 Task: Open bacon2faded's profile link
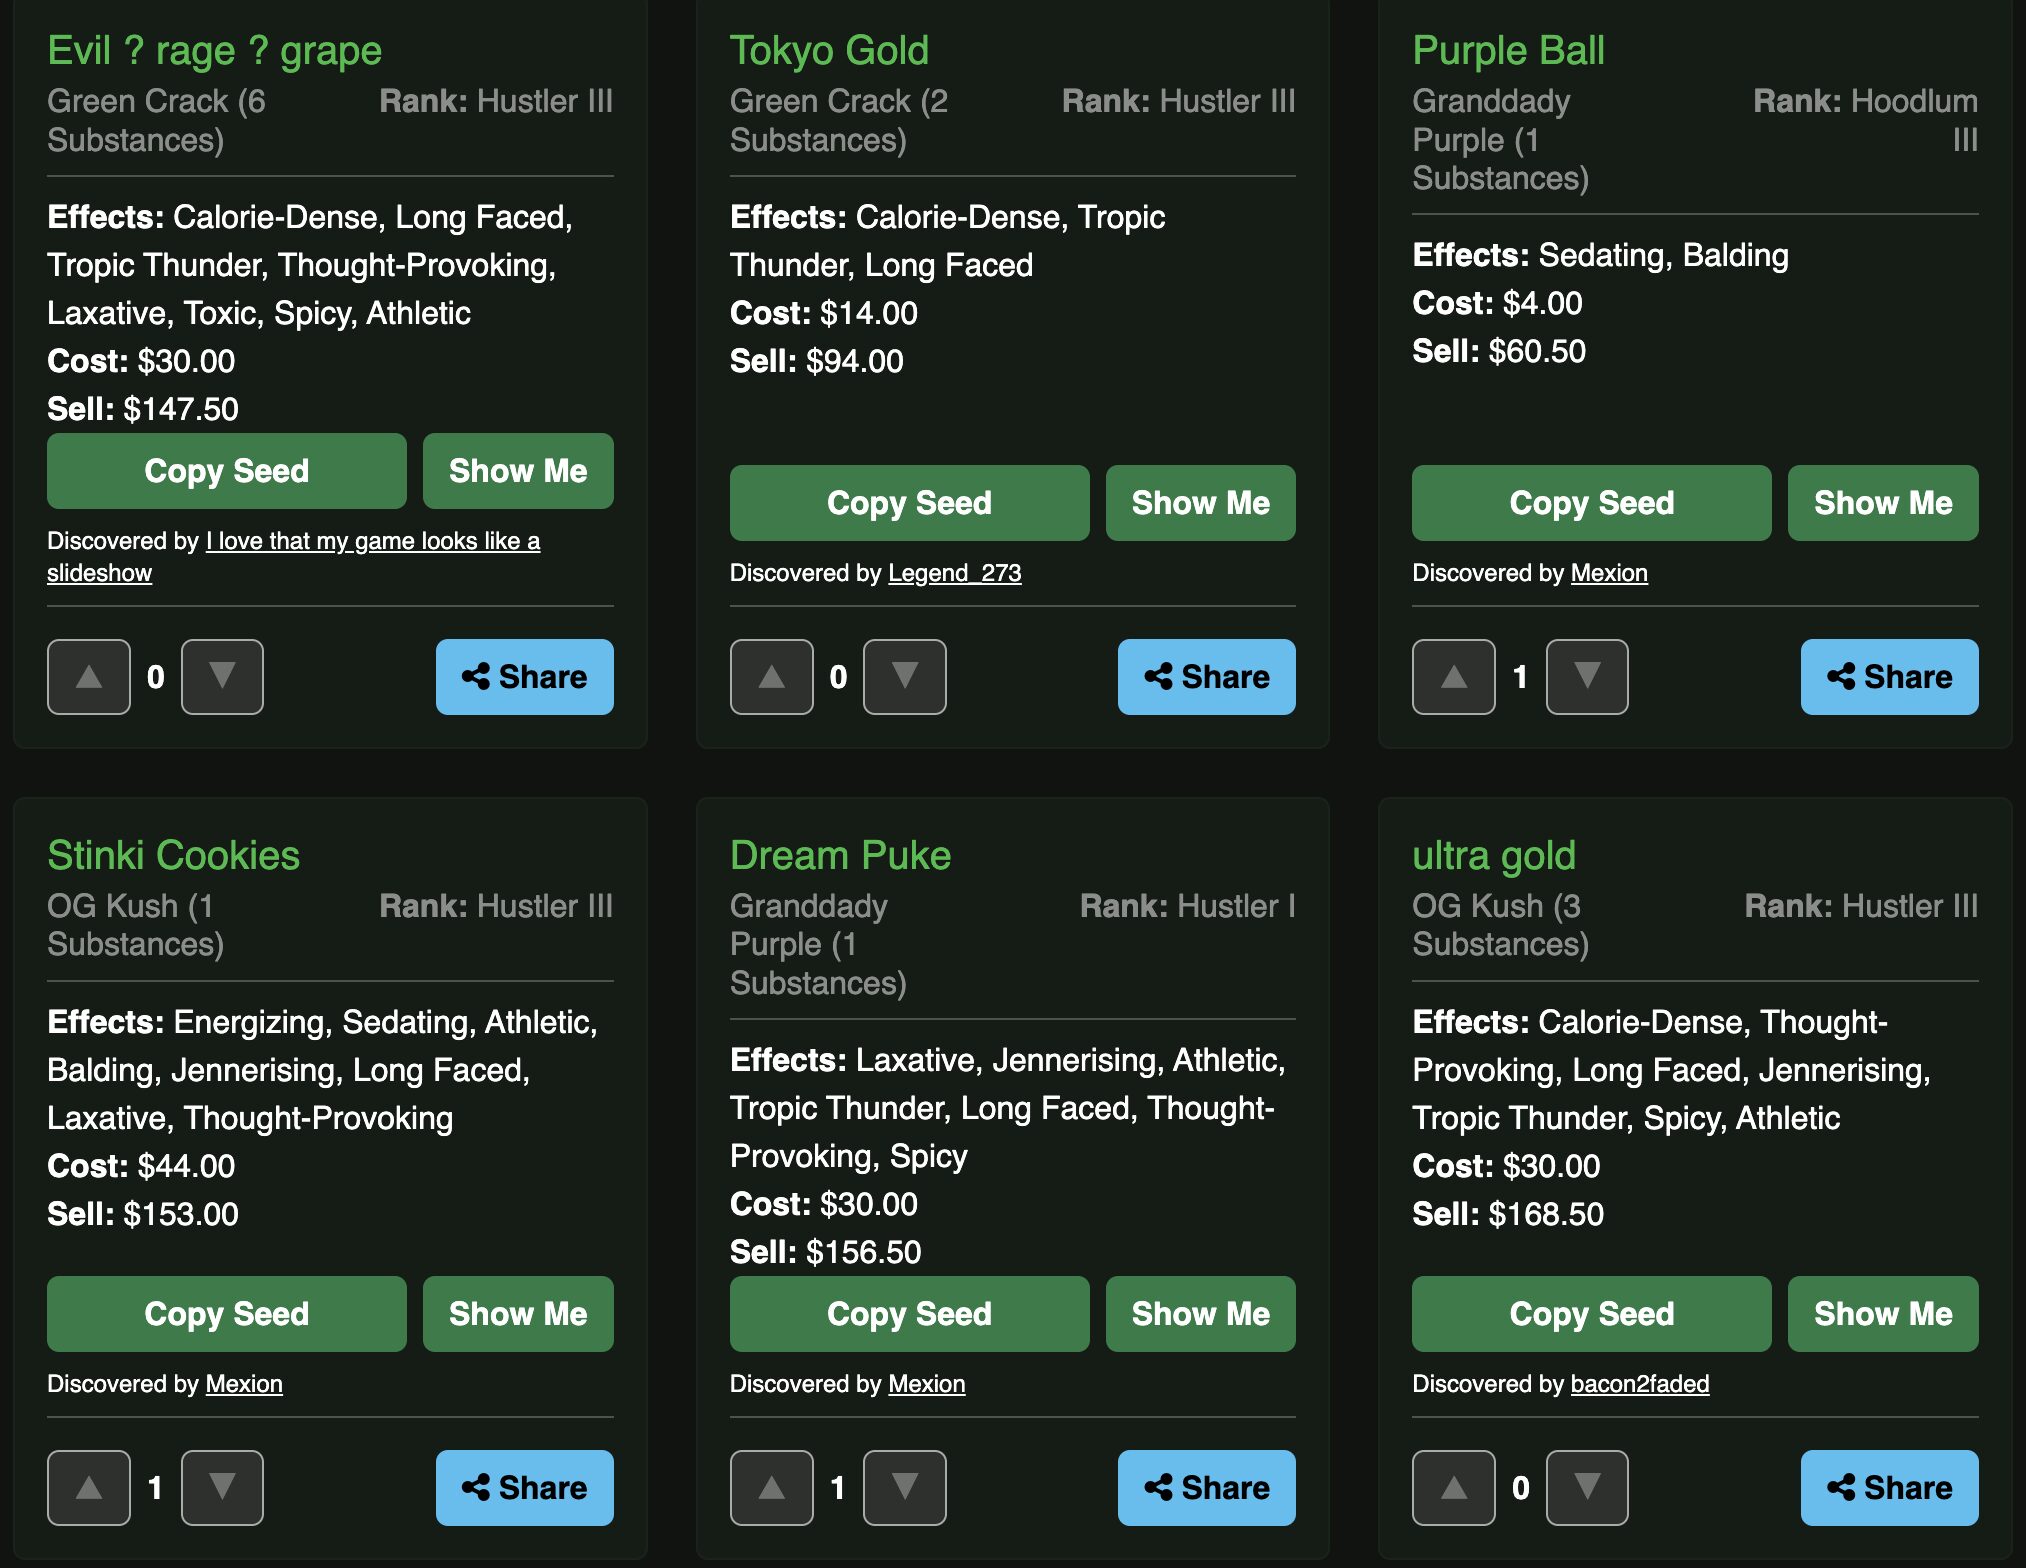pos(1639,1384)
